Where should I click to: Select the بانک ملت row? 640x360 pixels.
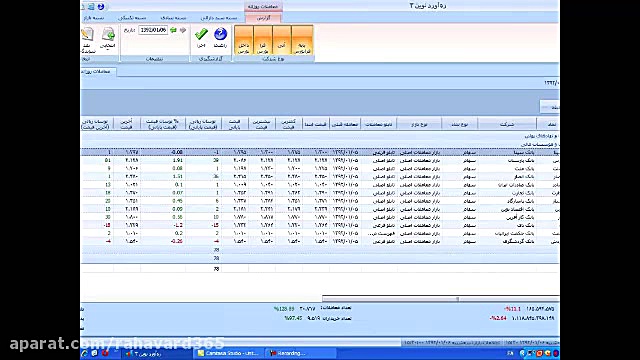point(320,168)
